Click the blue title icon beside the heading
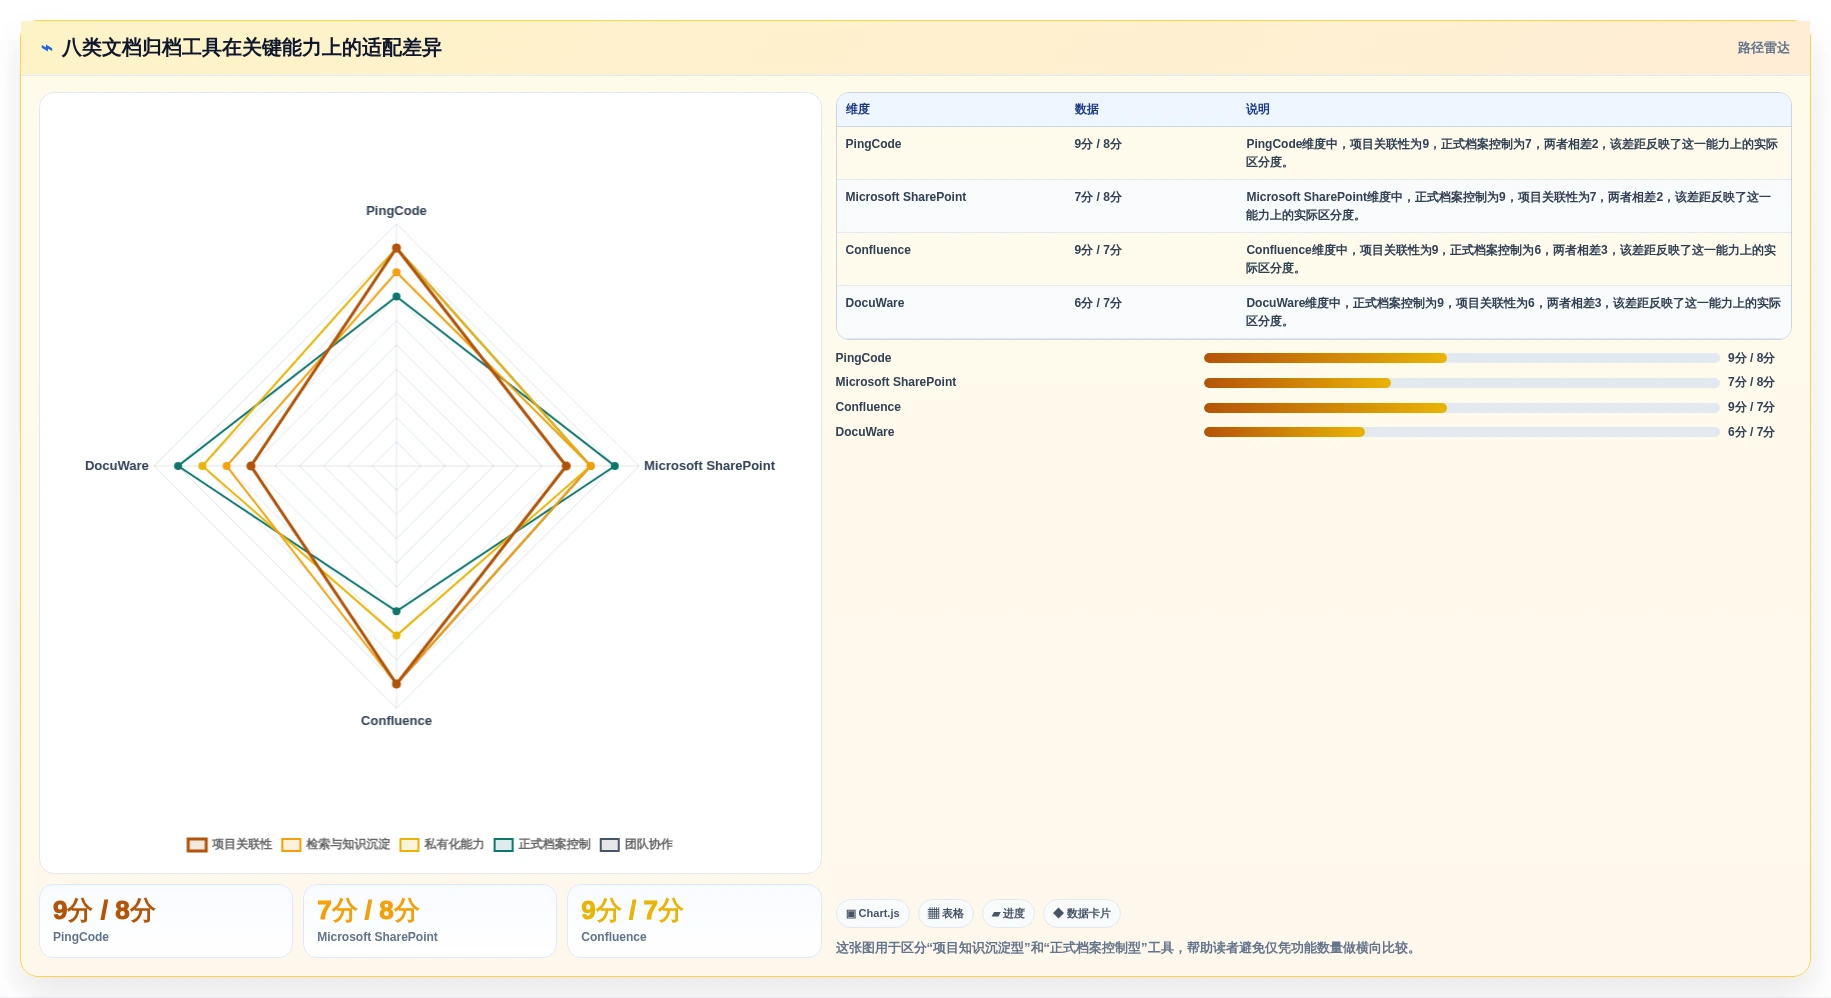Image resolution: width=1831 pixels, height=998 pixels. coord(47,48)
